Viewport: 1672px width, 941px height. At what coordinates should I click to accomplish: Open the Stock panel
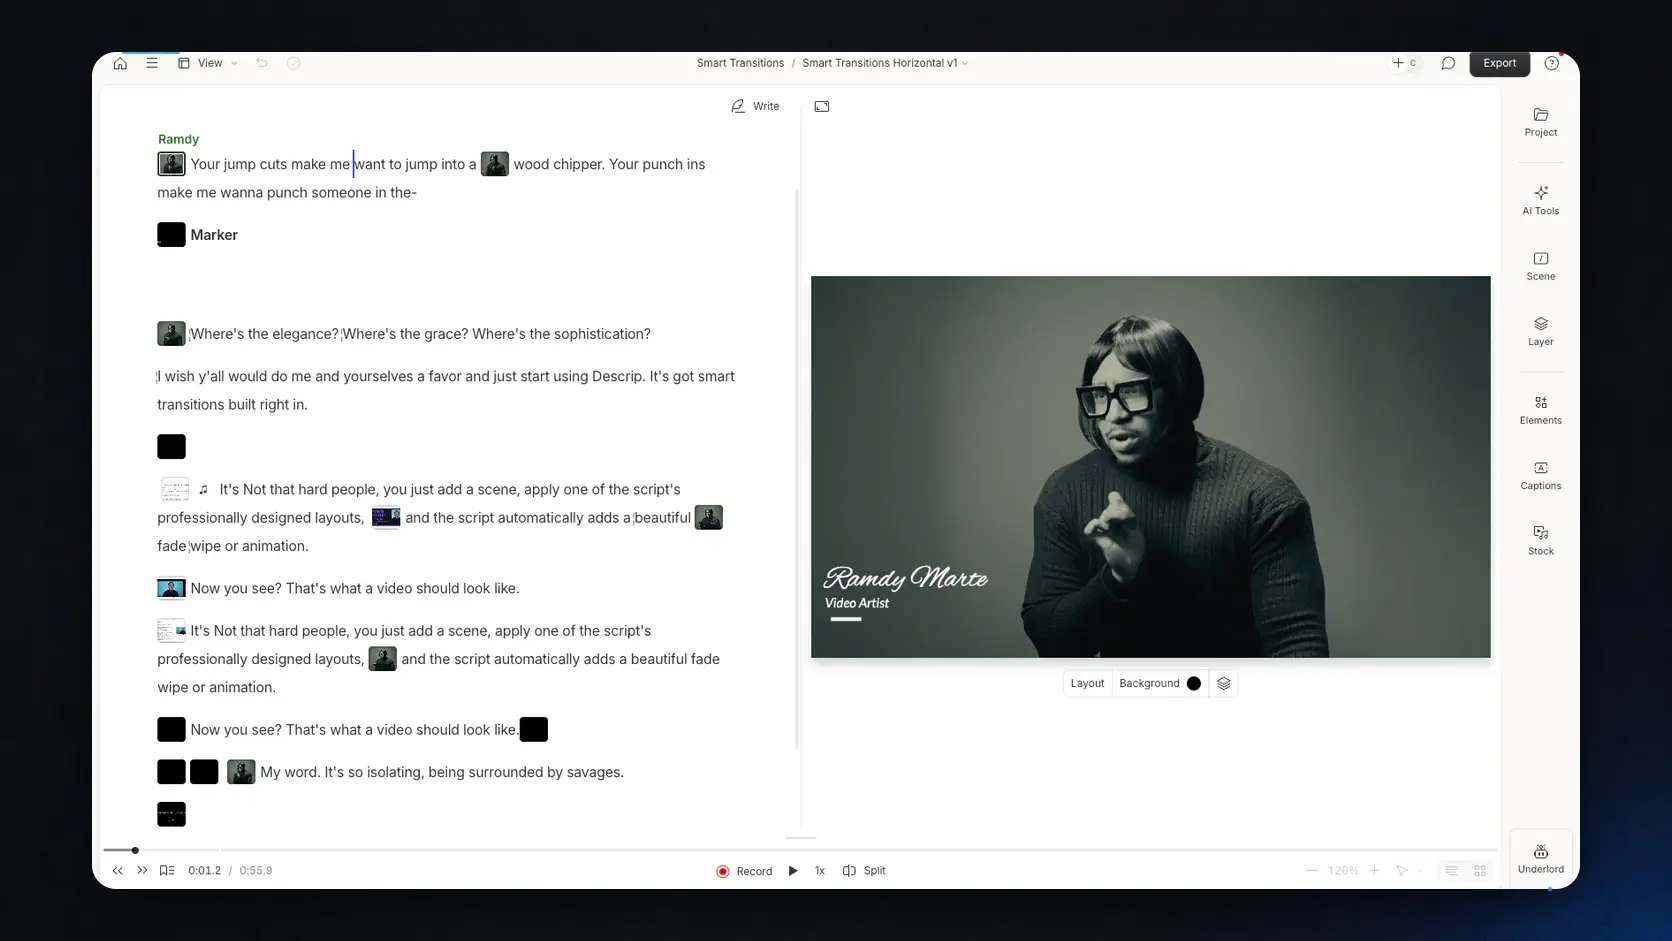tap(1540, 541)
